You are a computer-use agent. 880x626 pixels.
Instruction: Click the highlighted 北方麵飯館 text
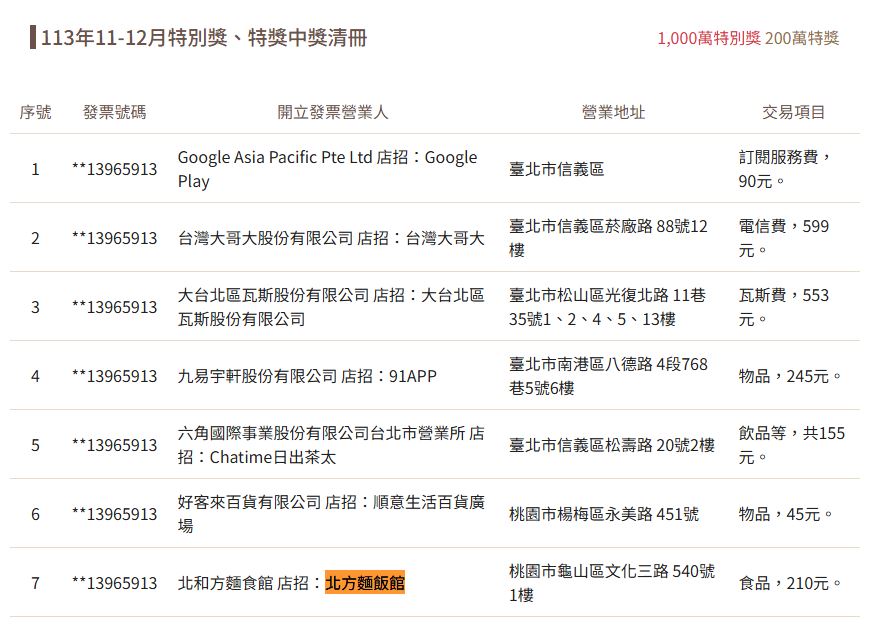pos(365,583)
